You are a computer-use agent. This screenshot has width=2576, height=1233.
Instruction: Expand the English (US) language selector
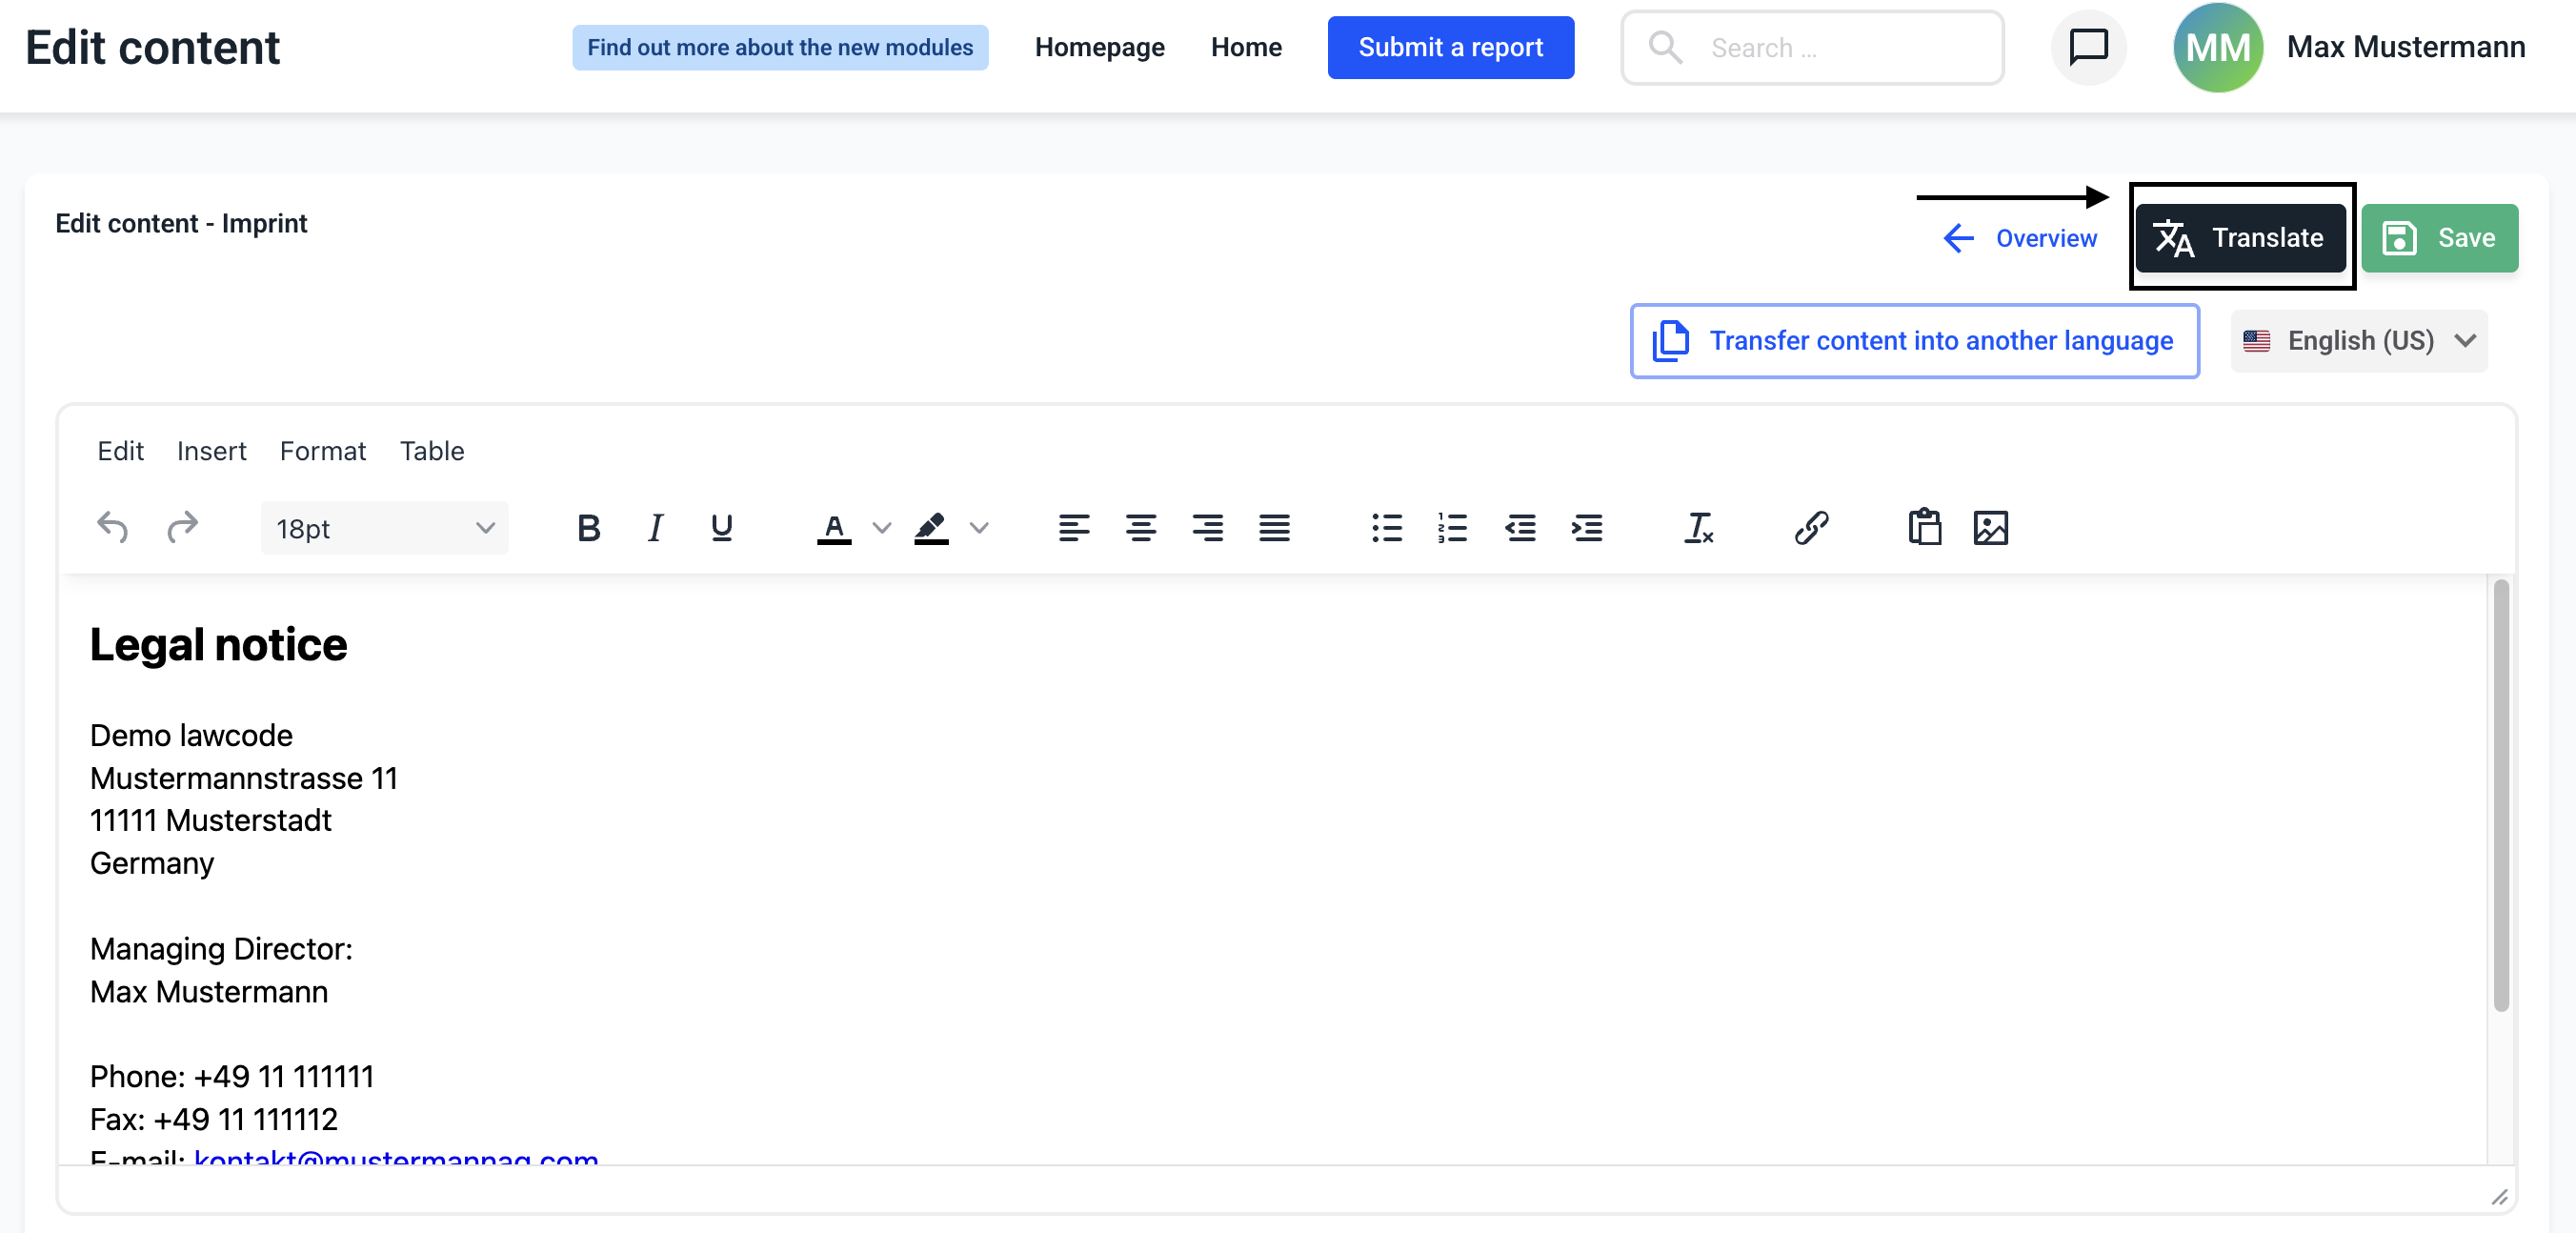(x=2358, y=341)
